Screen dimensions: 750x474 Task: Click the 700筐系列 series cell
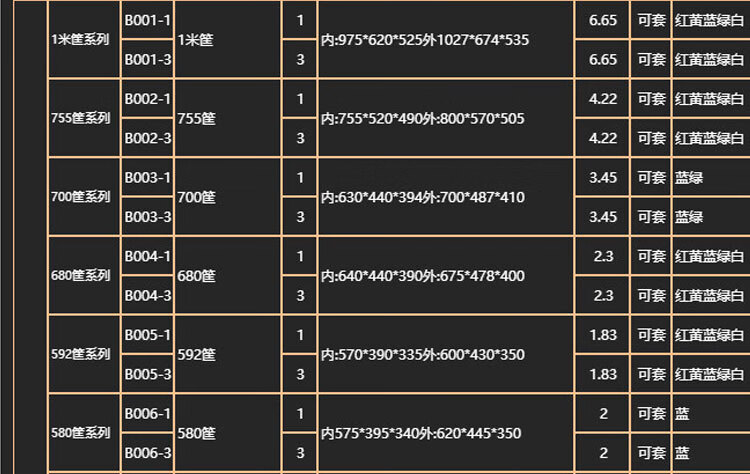click(80, 197)
